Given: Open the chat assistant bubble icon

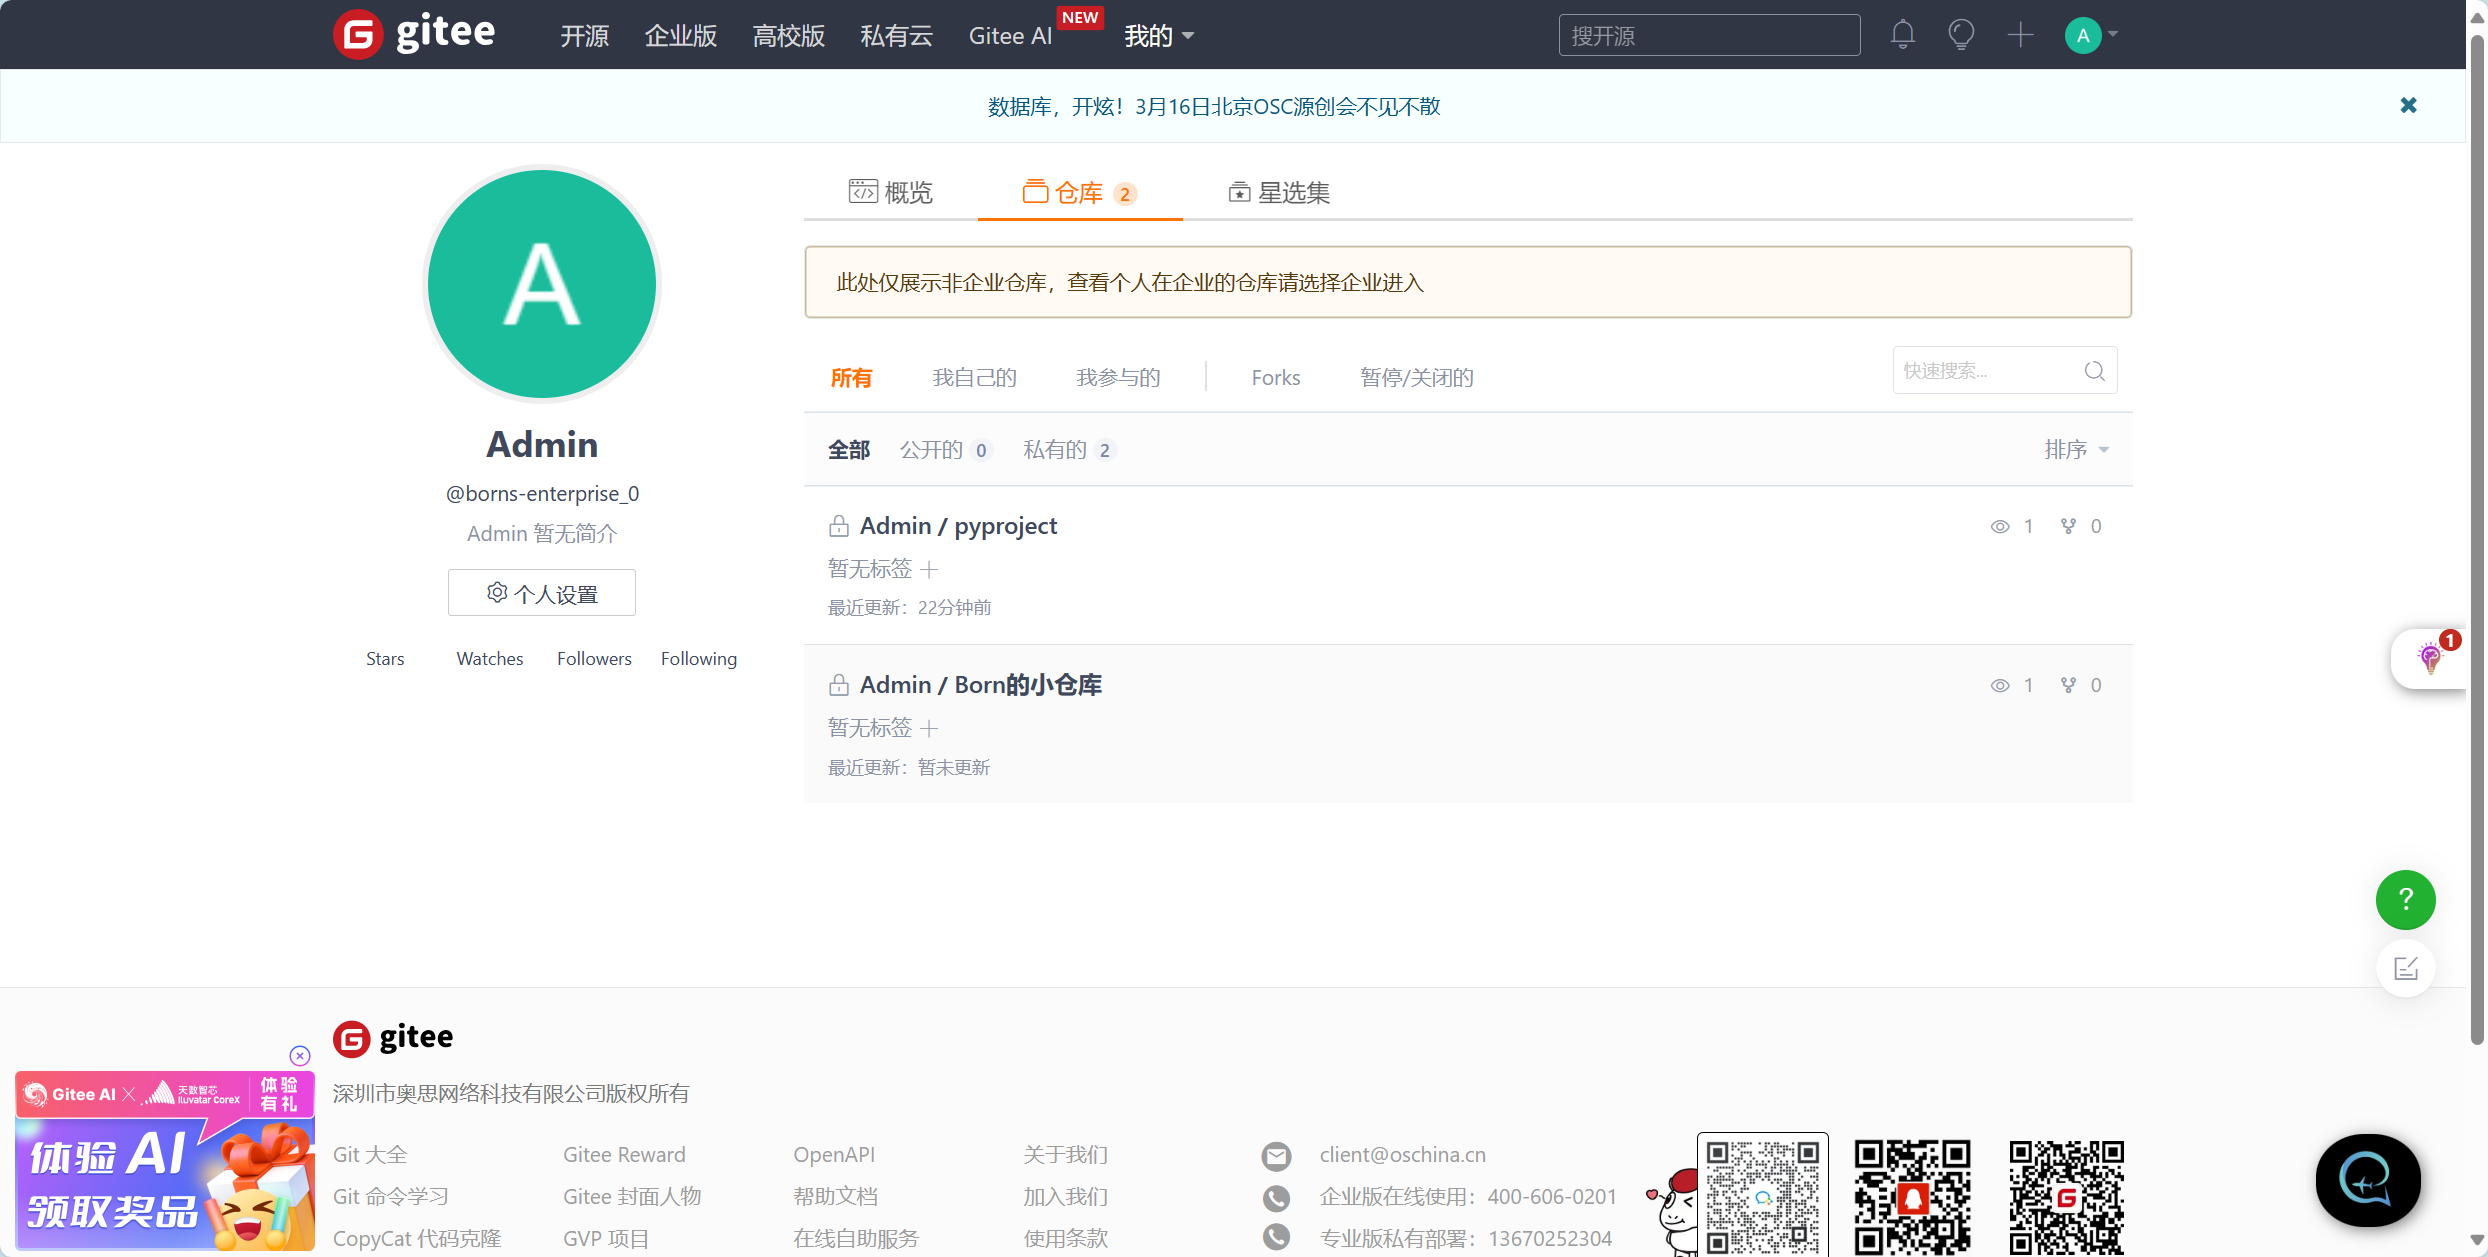Looking at the screenshot, I should click(x=2367, y=1180).
